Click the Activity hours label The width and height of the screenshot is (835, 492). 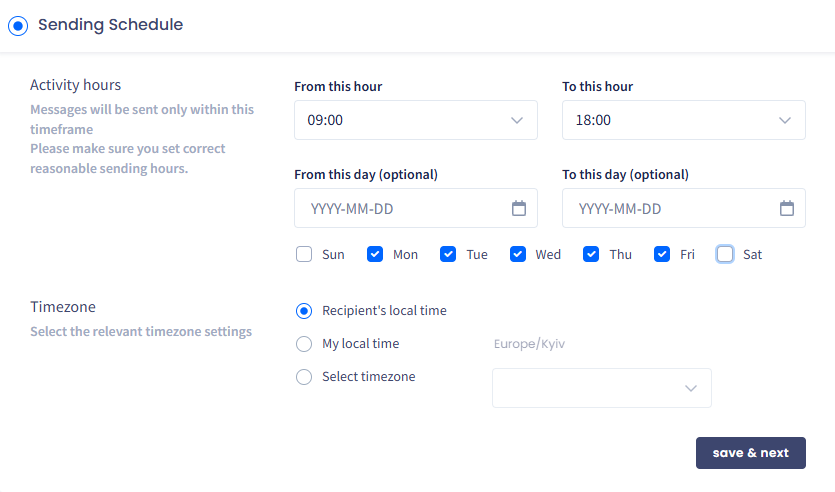click(x=76, y=85)
